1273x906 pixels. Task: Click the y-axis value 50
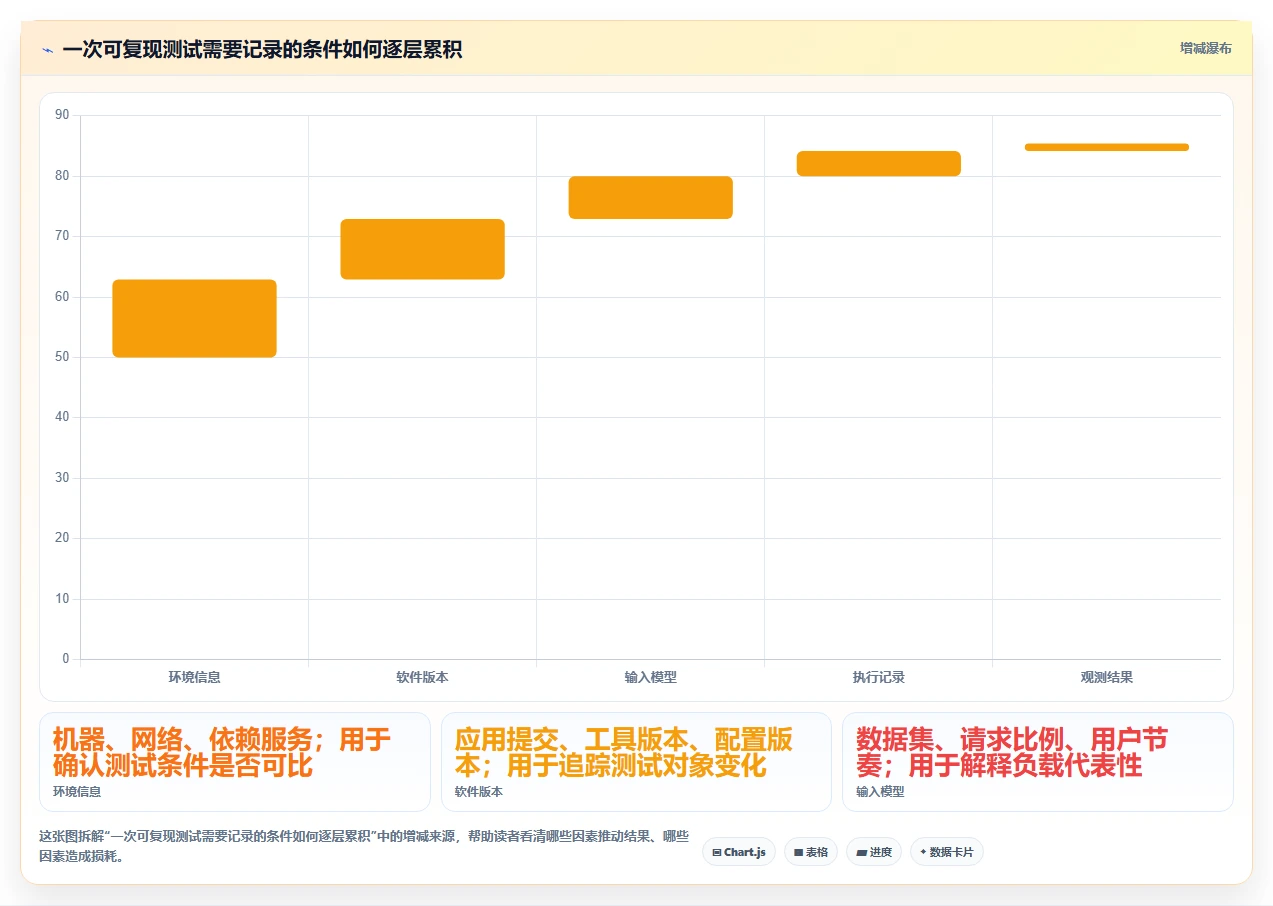point(62,357)
